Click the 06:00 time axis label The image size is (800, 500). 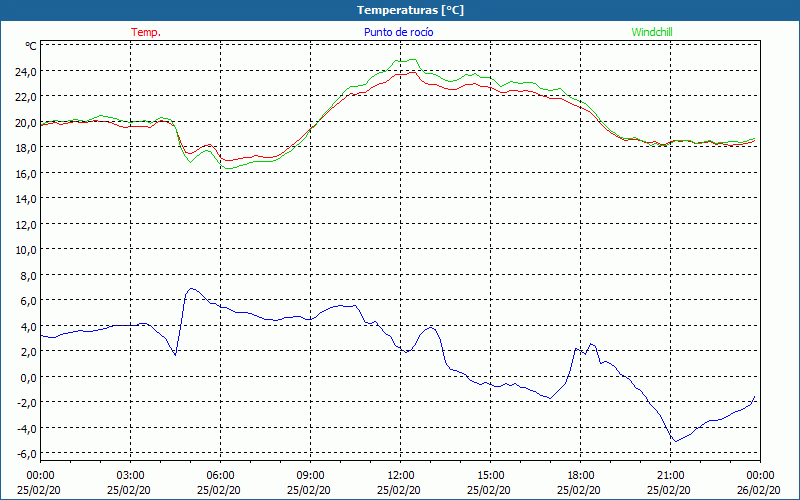[220, 476]
